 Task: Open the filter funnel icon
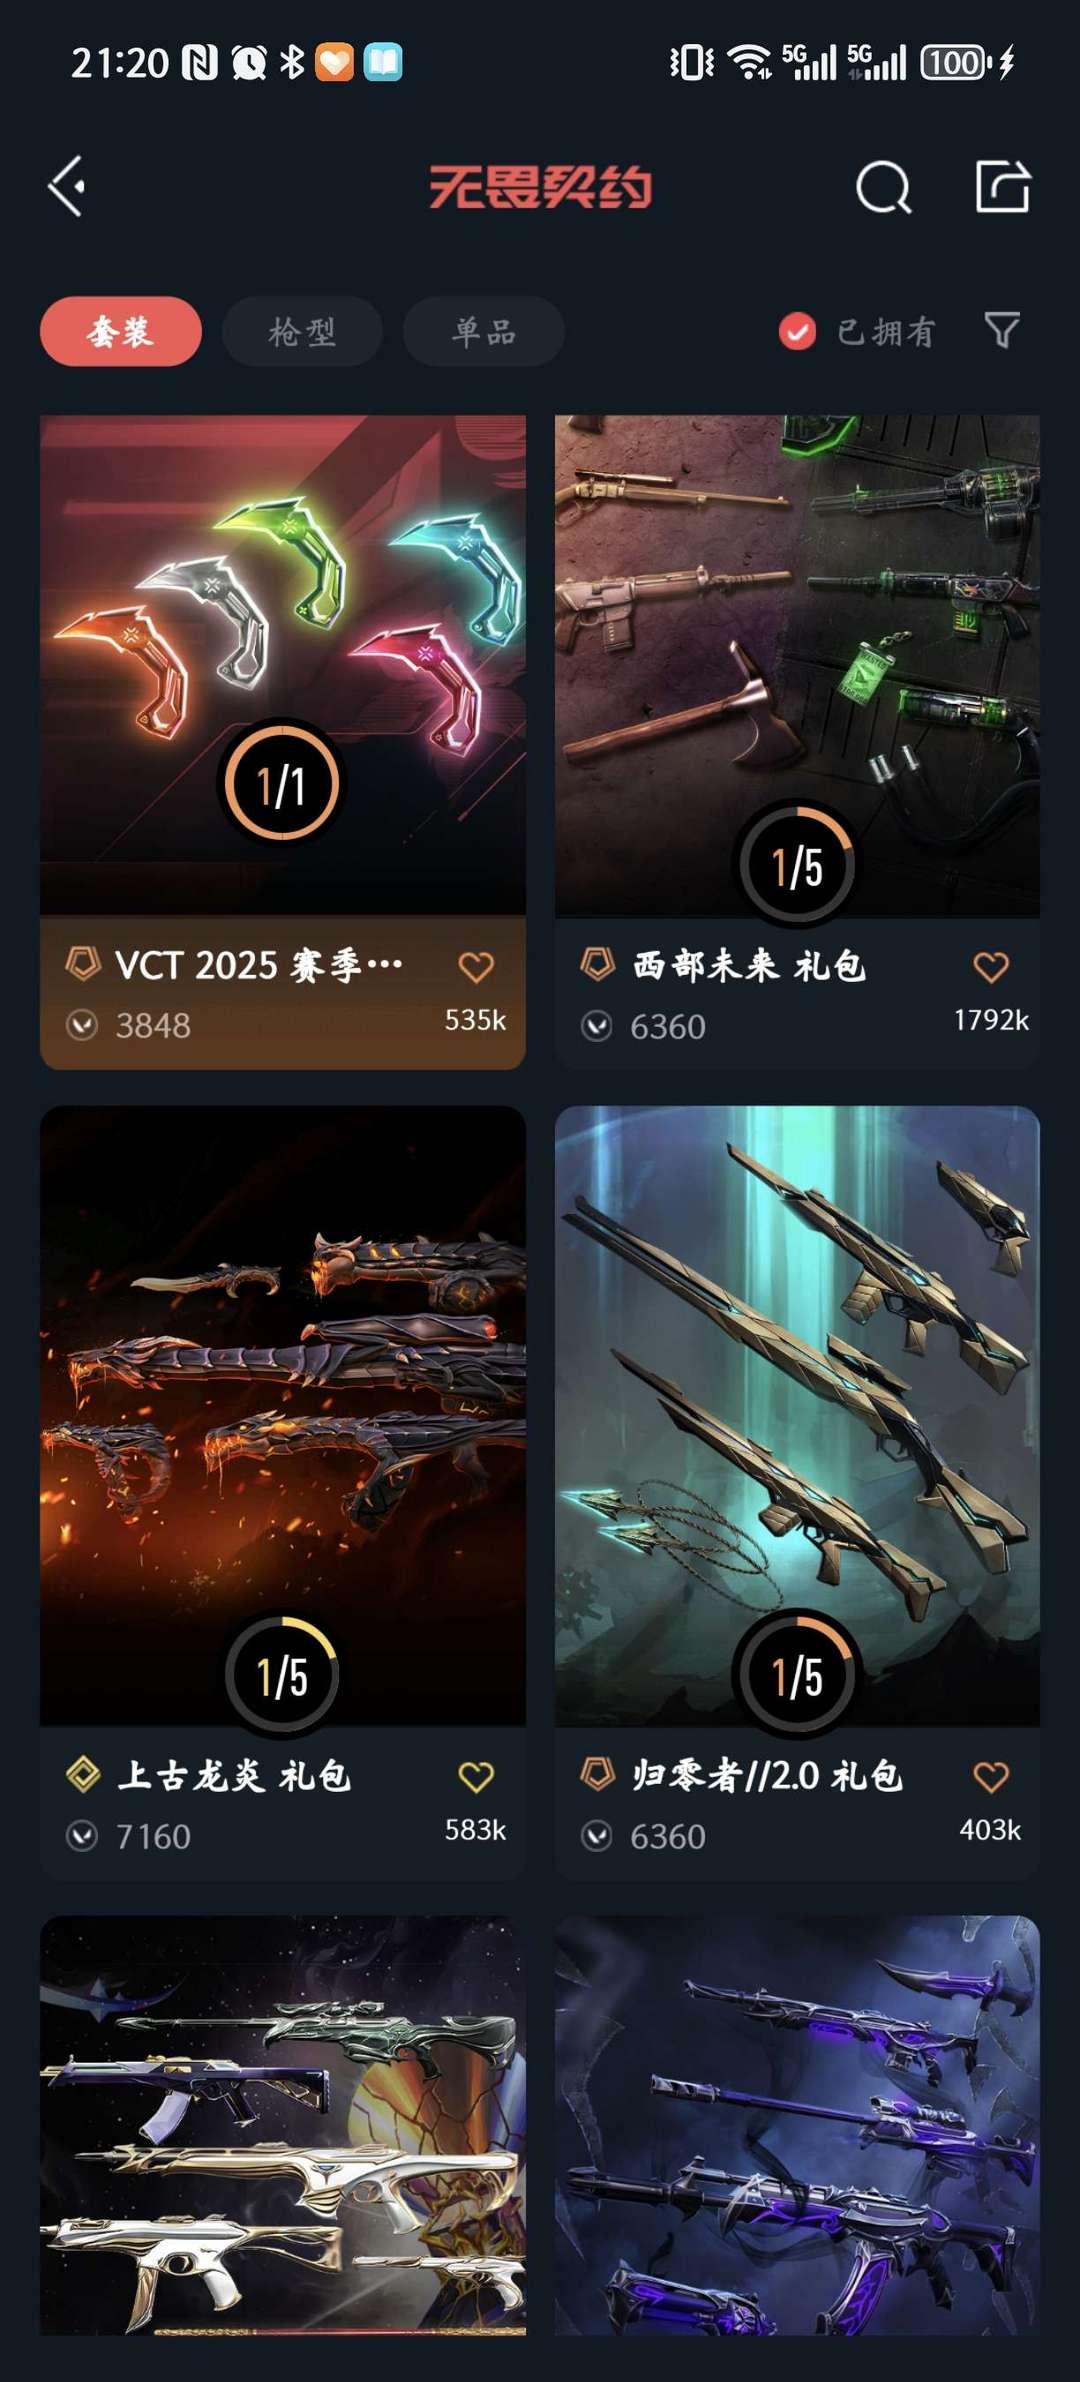[1002, 330]
